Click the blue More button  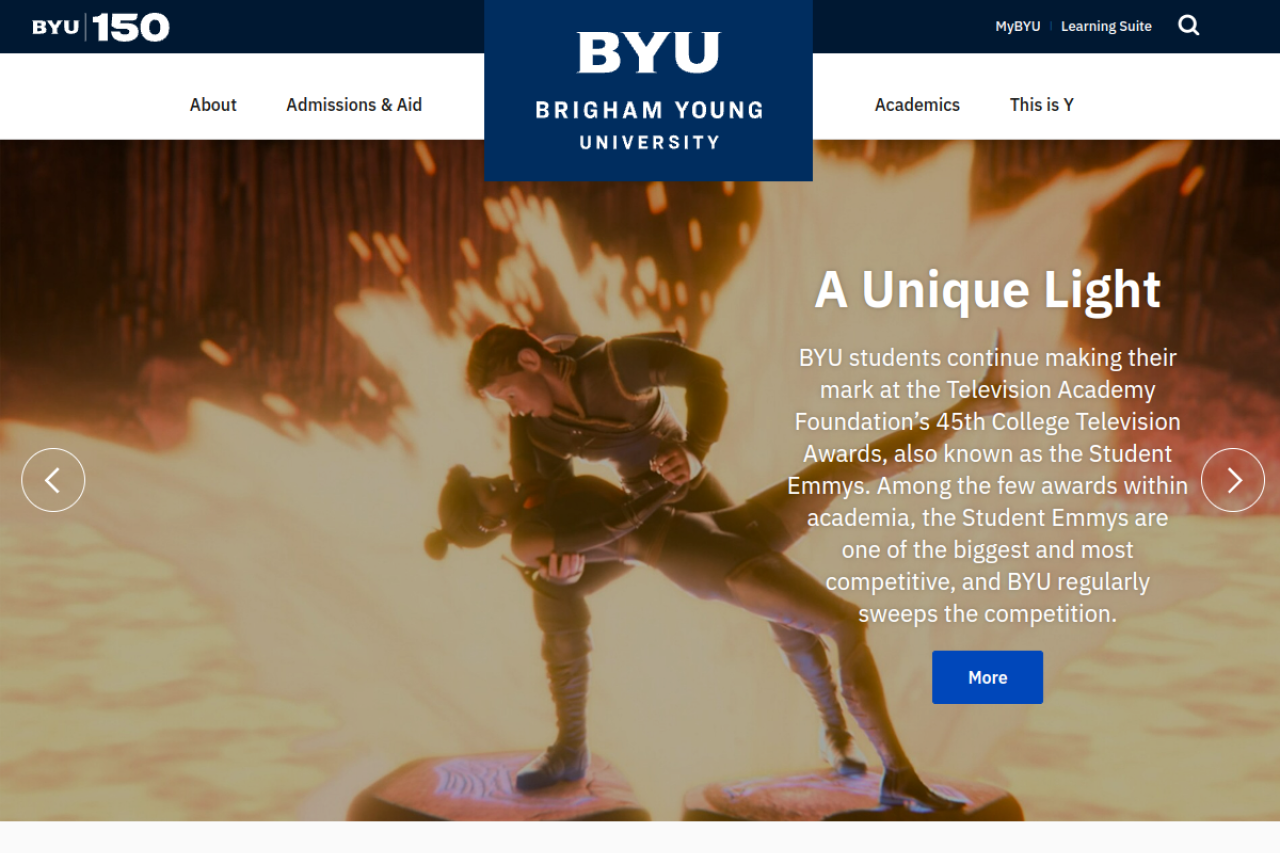pos(987,677)
